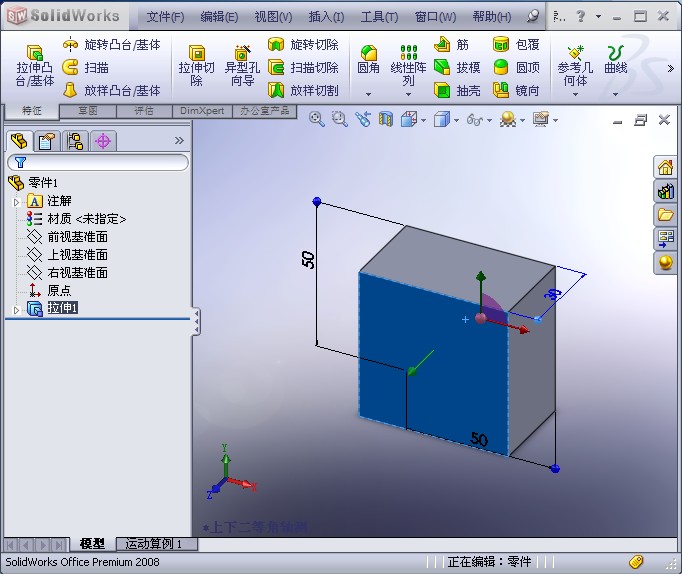Open the 工具(T) menu
Viewport: 682px width, 574px height.
(x=379, y=17)
